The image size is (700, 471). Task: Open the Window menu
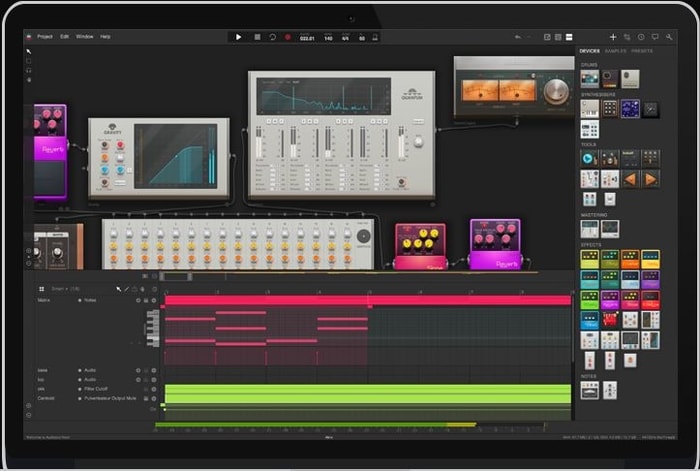[x=84, y=37]
